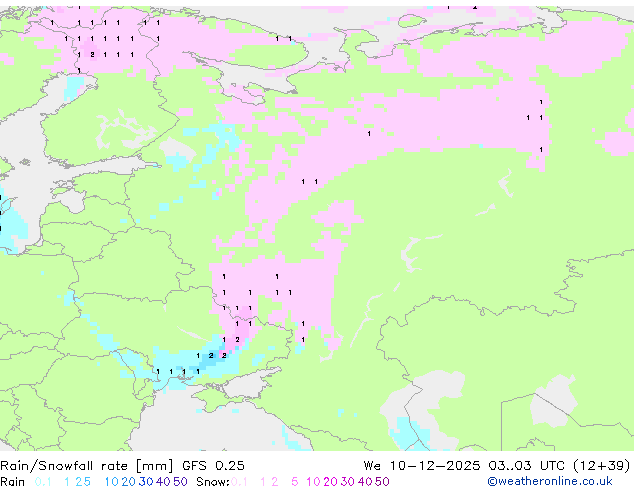Click the snow legend value 5

[x=295, y=482]
